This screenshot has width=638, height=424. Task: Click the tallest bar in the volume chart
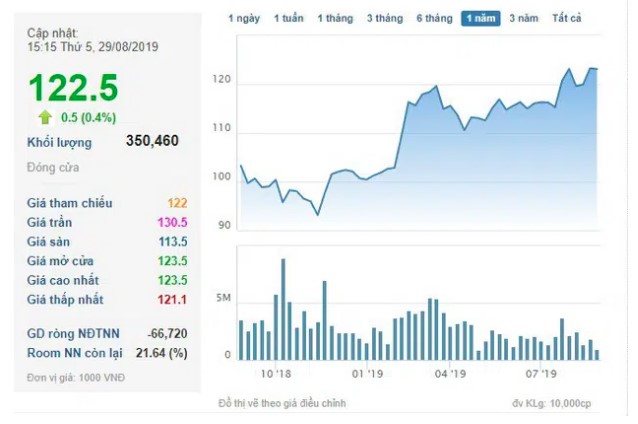283,309
